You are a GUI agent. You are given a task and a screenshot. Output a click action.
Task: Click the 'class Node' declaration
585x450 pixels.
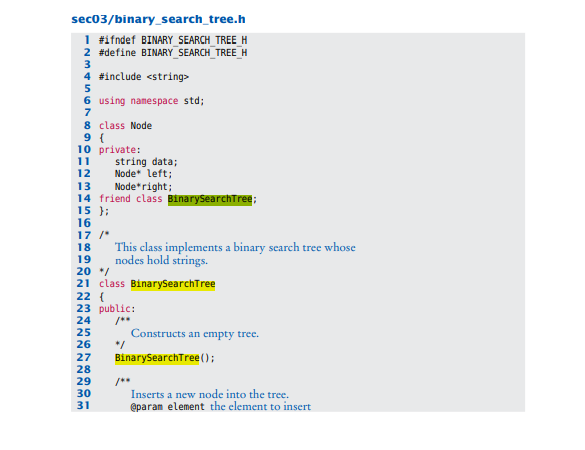[125, 126]
